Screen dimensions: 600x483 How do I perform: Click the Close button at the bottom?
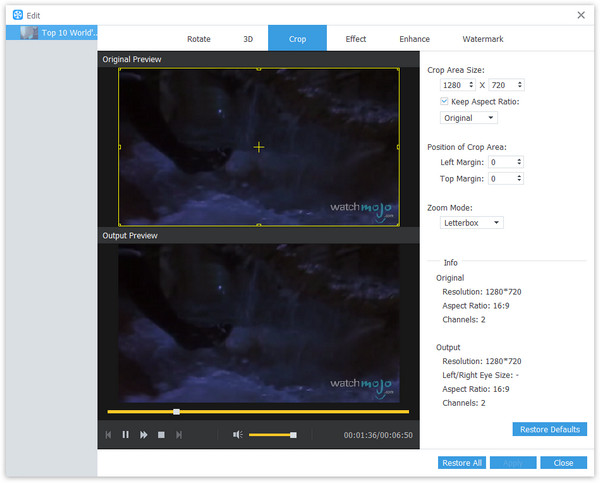pos(563,463)
